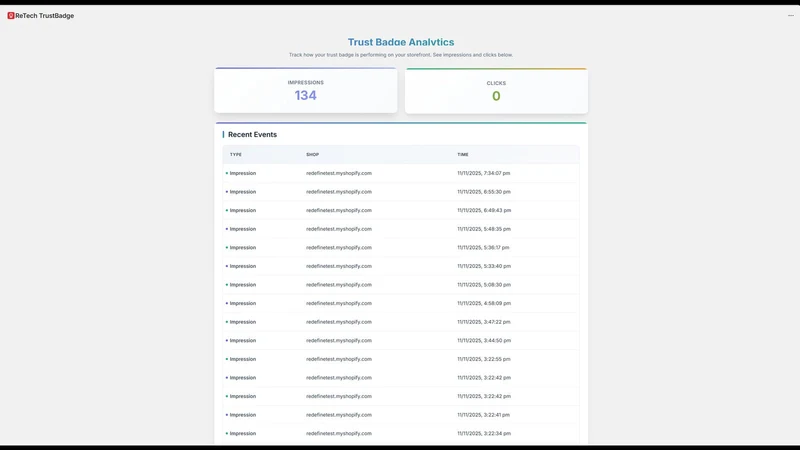Open shop link on the 6:49:43 pm row

[339, 210]
